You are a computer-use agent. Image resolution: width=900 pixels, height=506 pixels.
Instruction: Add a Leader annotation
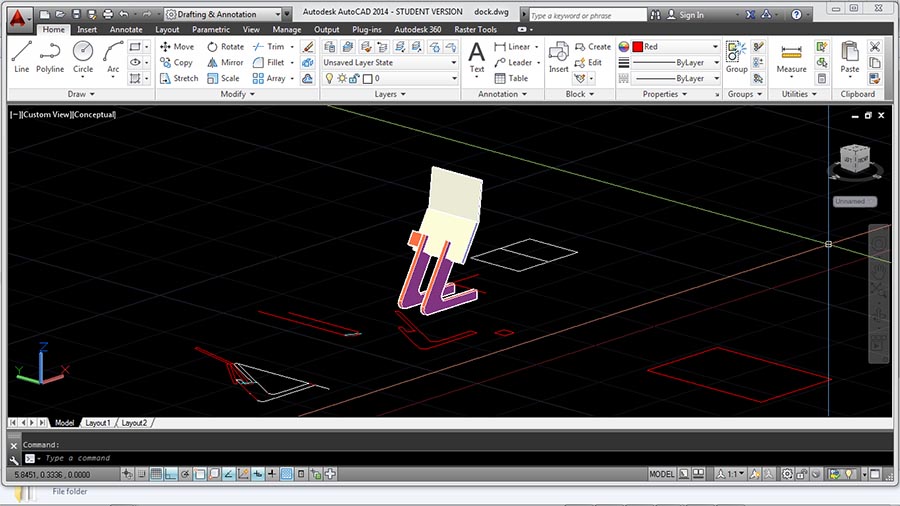(513, 63)
